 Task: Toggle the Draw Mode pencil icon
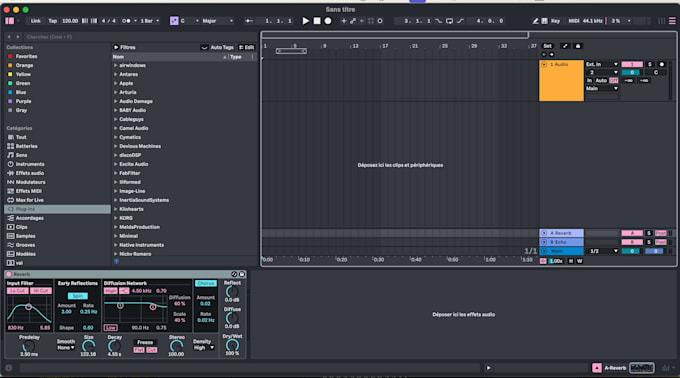click(536, 21)
